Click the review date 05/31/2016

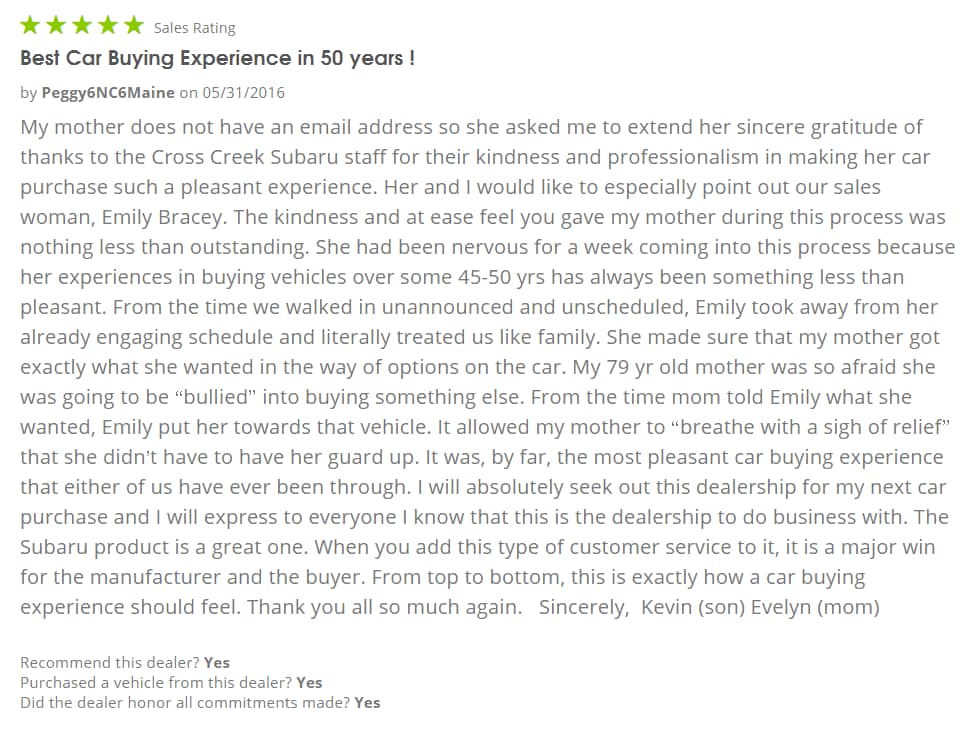point(244,93)
